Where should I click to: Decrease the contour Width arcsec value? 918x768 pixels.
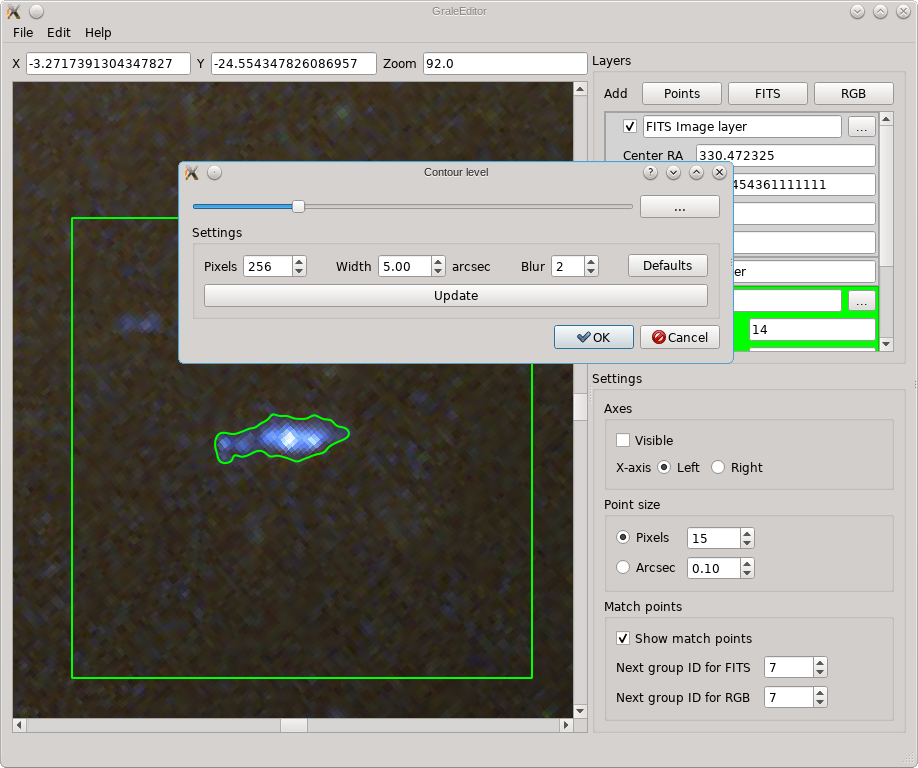click(x=439, y=271)
